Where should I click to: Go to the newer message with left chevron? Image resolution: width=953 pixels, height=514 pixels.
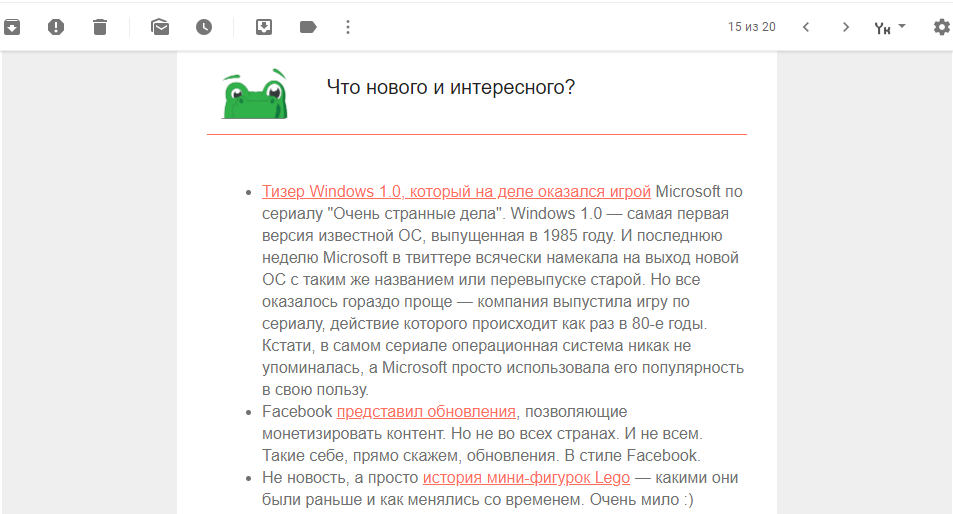(x=806, y=27)
